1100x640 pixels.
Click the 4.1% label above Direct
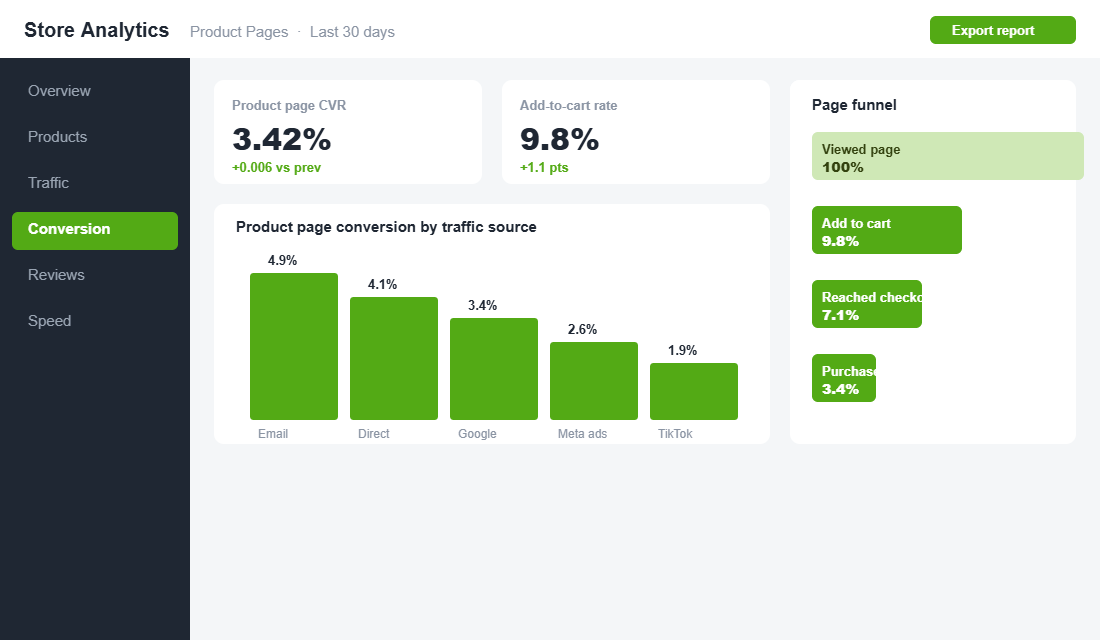[382, 284]
